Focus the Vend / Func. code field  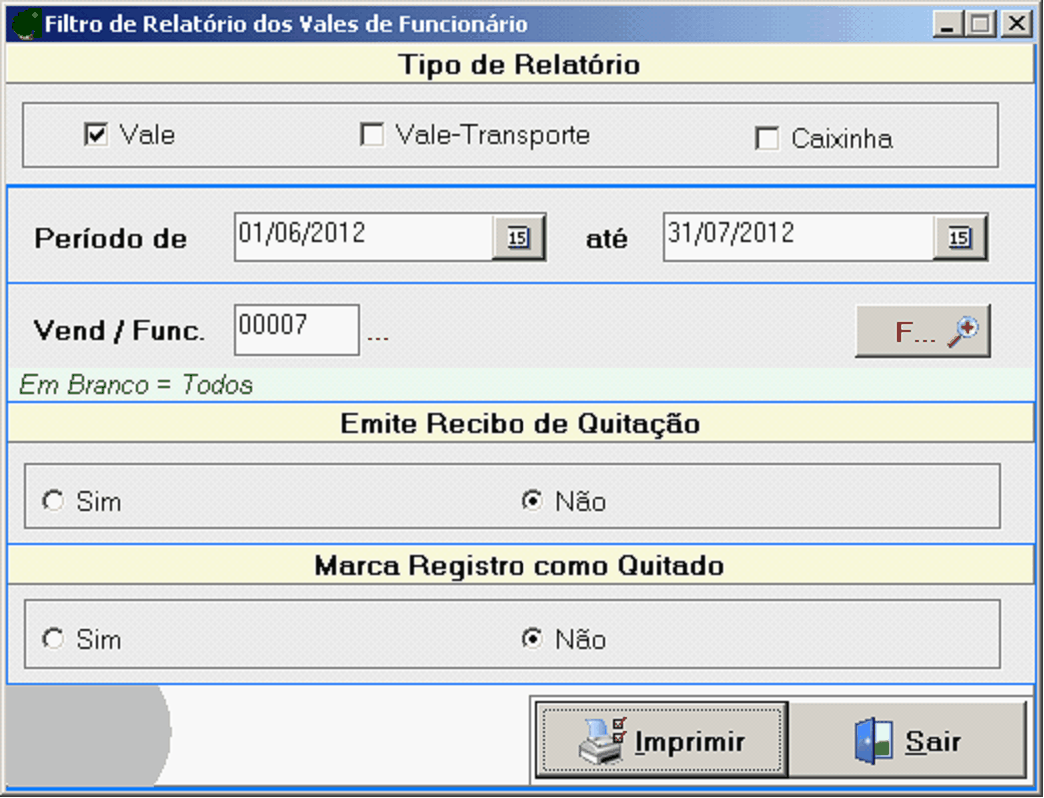296,329
